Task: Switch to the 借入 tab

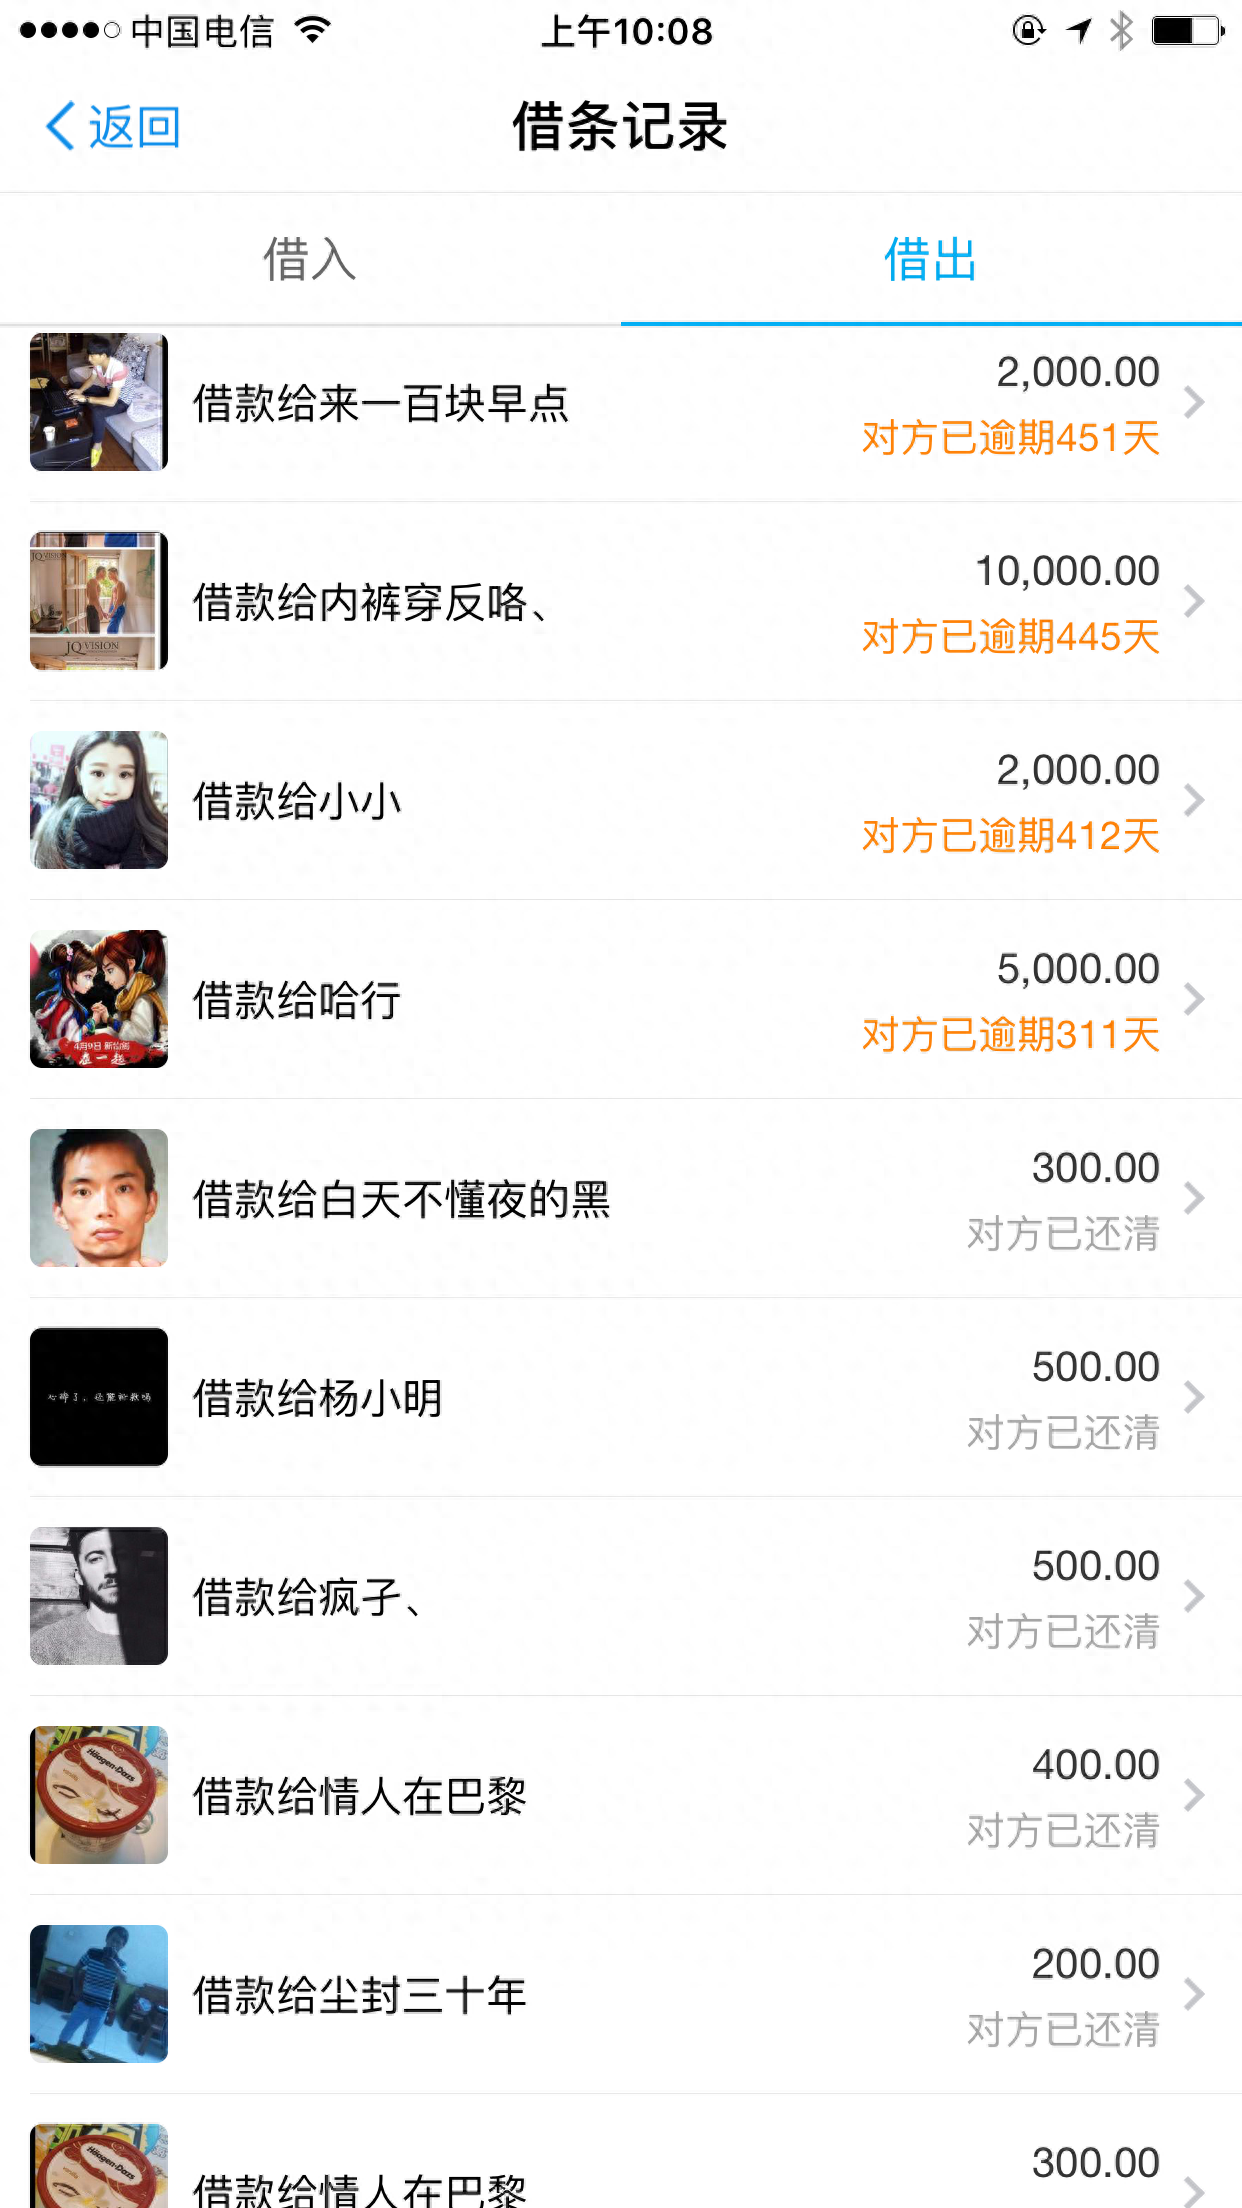Action: [310, 260]
